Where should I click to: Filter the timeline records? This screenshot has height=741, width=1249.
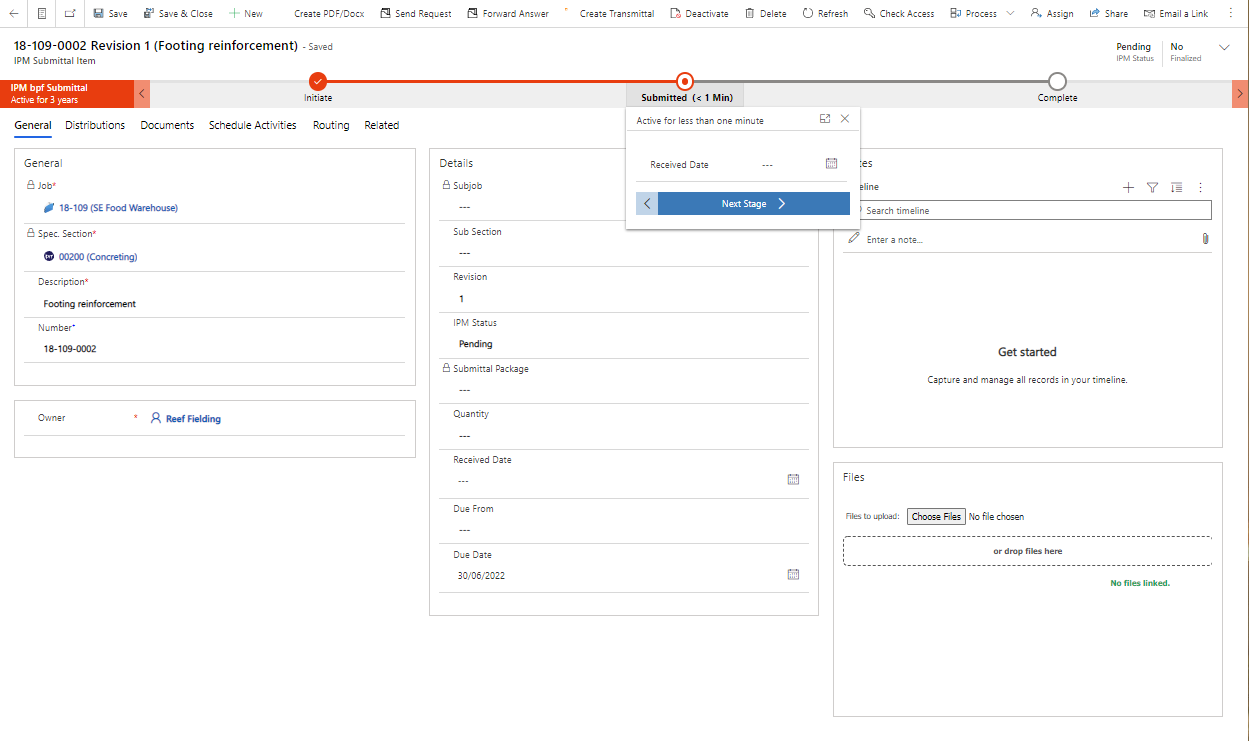[1152, 187]
